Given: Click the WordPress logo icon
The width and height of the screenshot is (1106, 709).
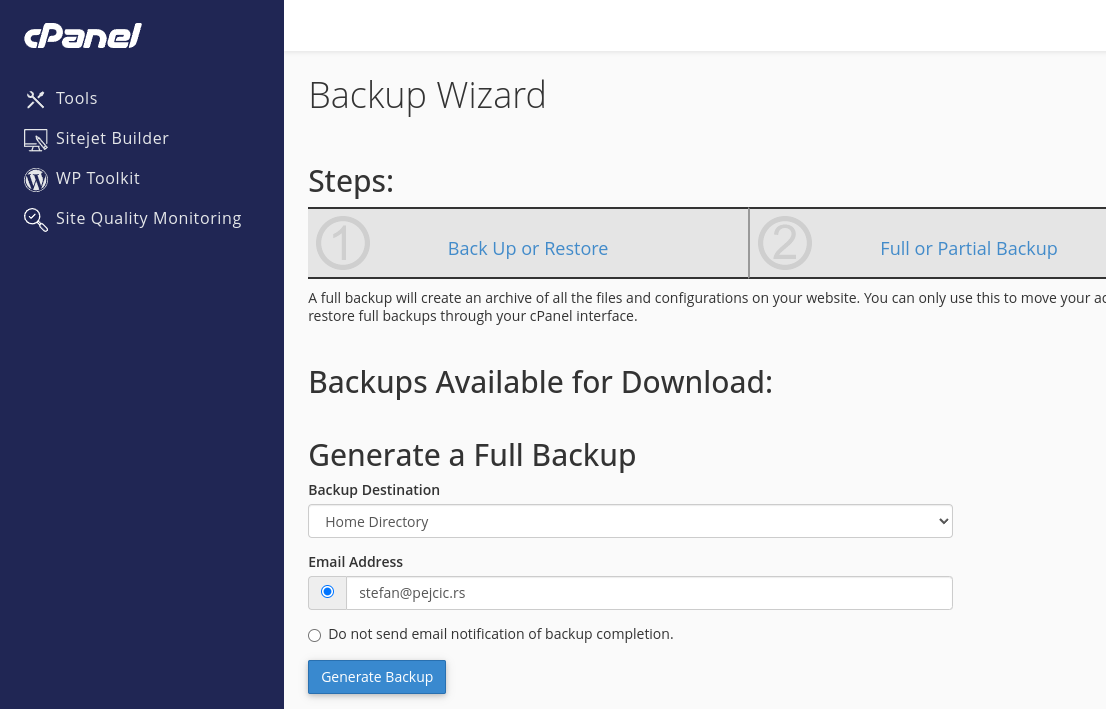Looking at the screenshot, I should pyautogui.click(x=35, y=179).
